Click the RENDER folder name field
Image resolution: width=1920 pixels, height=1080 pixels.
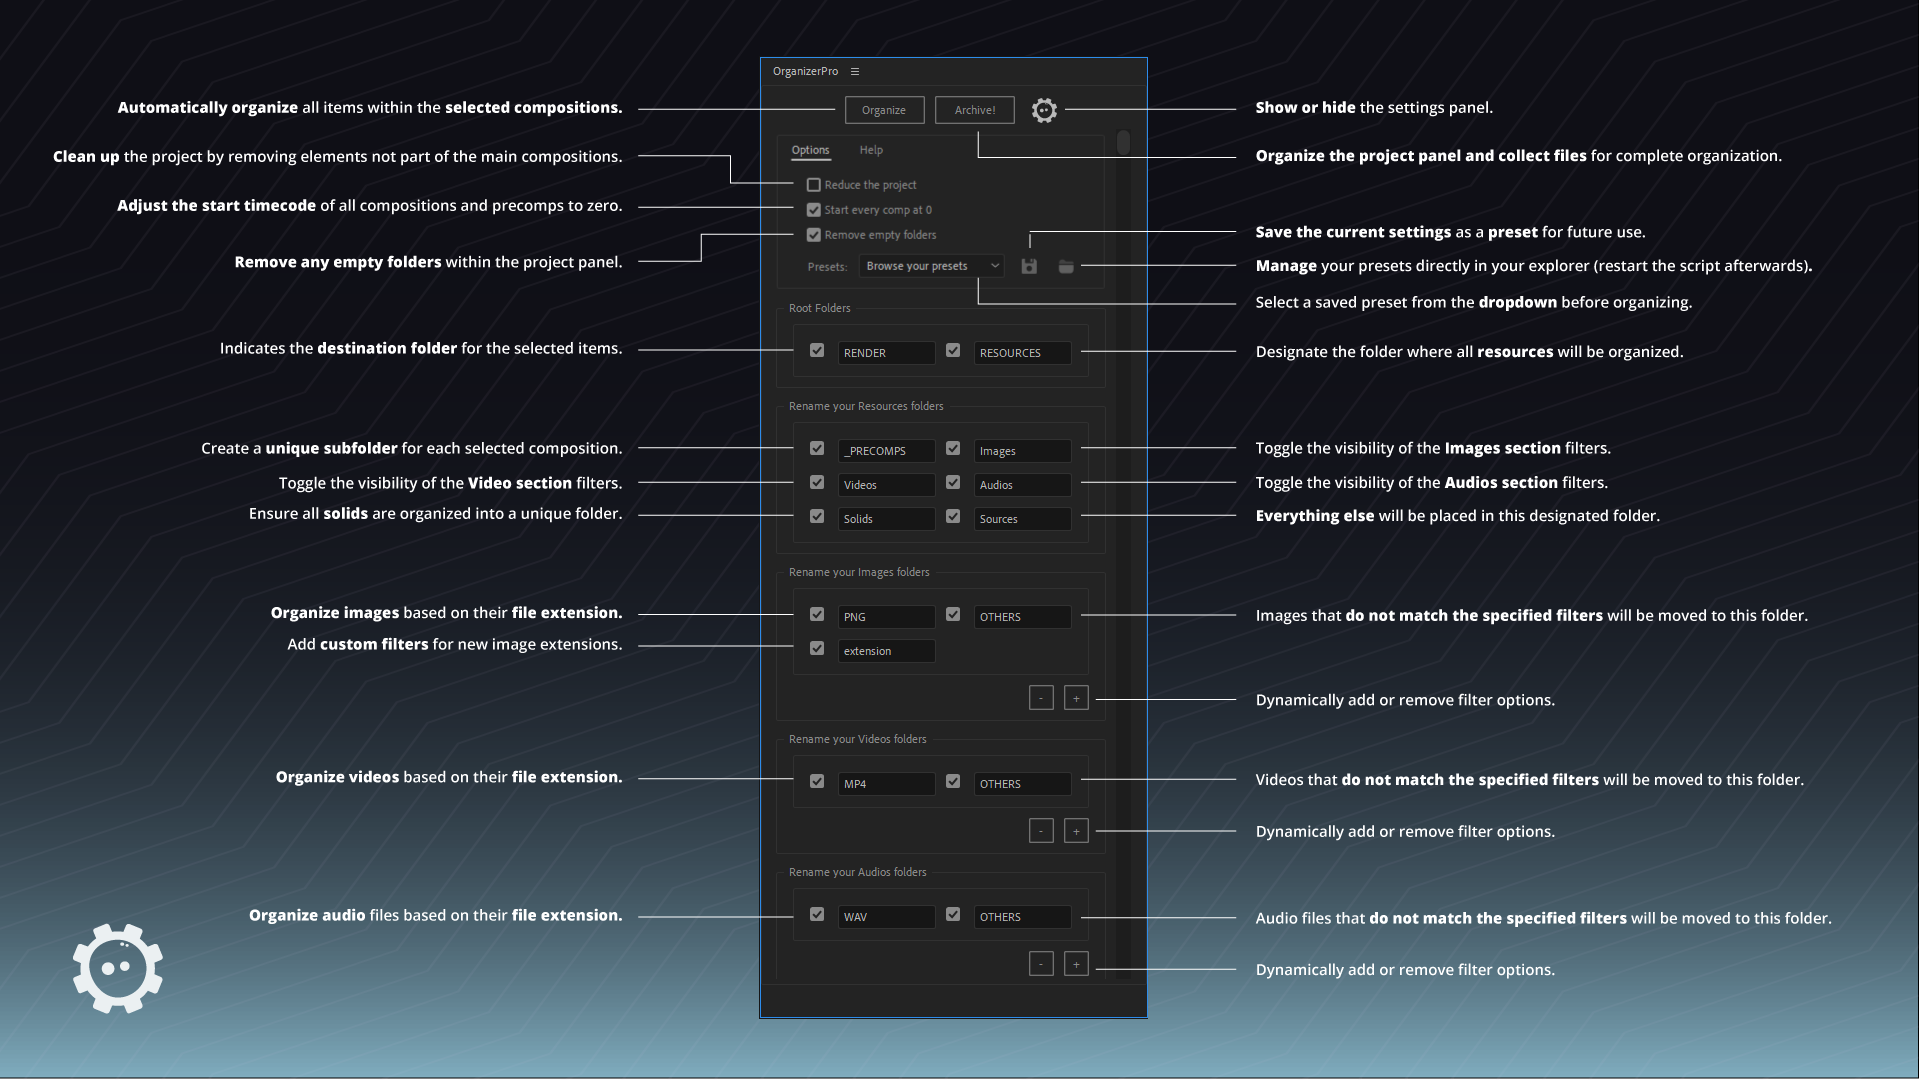pyautogui.click(x=886, y=353)
